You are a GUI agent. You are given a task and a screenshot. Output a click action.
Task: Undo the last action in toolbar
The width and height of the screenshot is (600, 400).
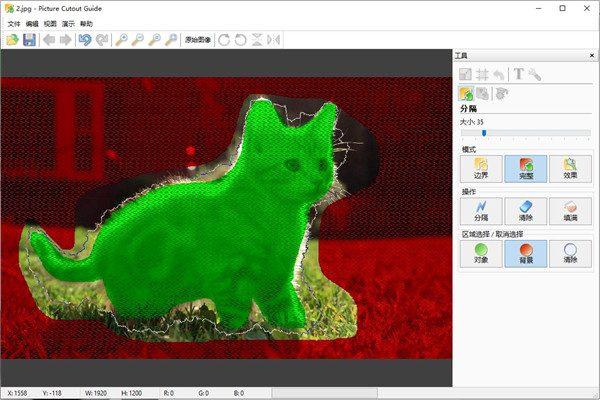(85, 40)
